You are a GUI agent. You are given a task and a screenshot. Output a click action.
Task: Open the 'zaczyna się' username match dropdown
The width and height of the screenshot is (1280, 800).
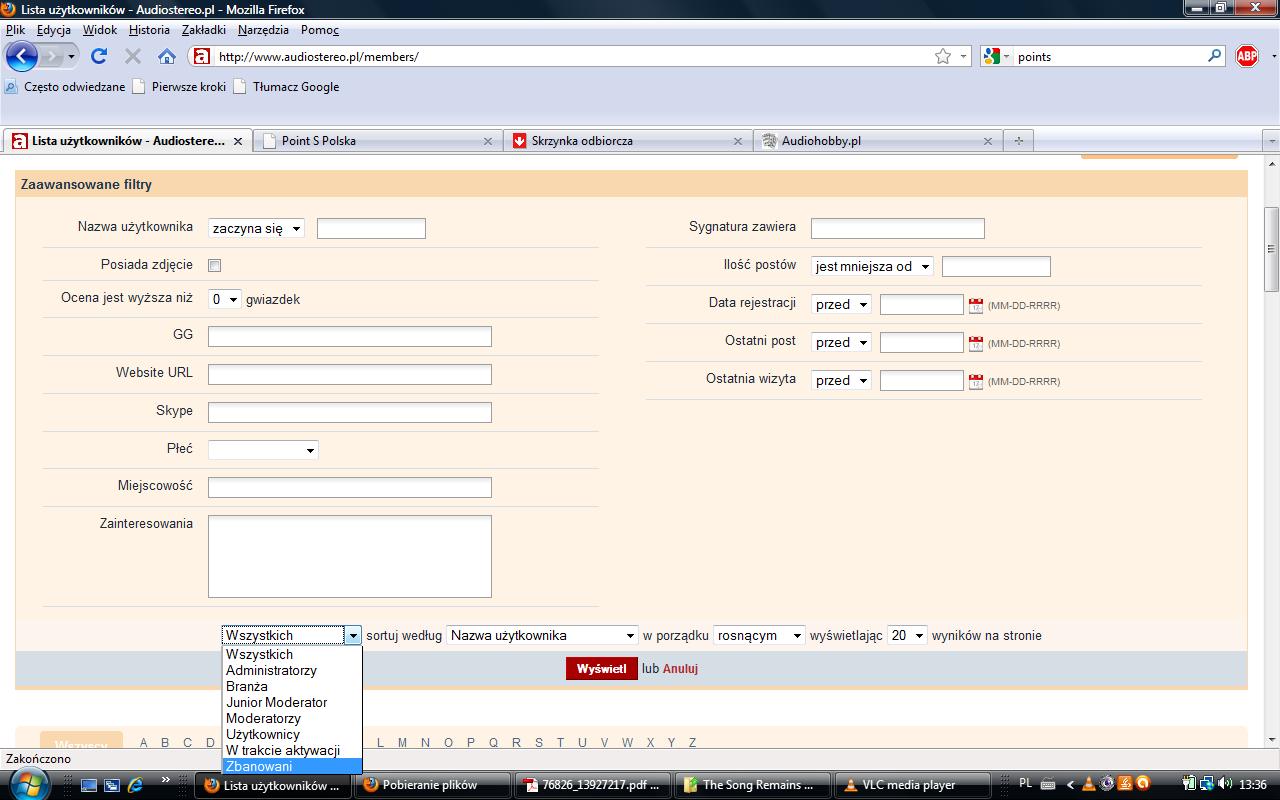tap(256, 228)
